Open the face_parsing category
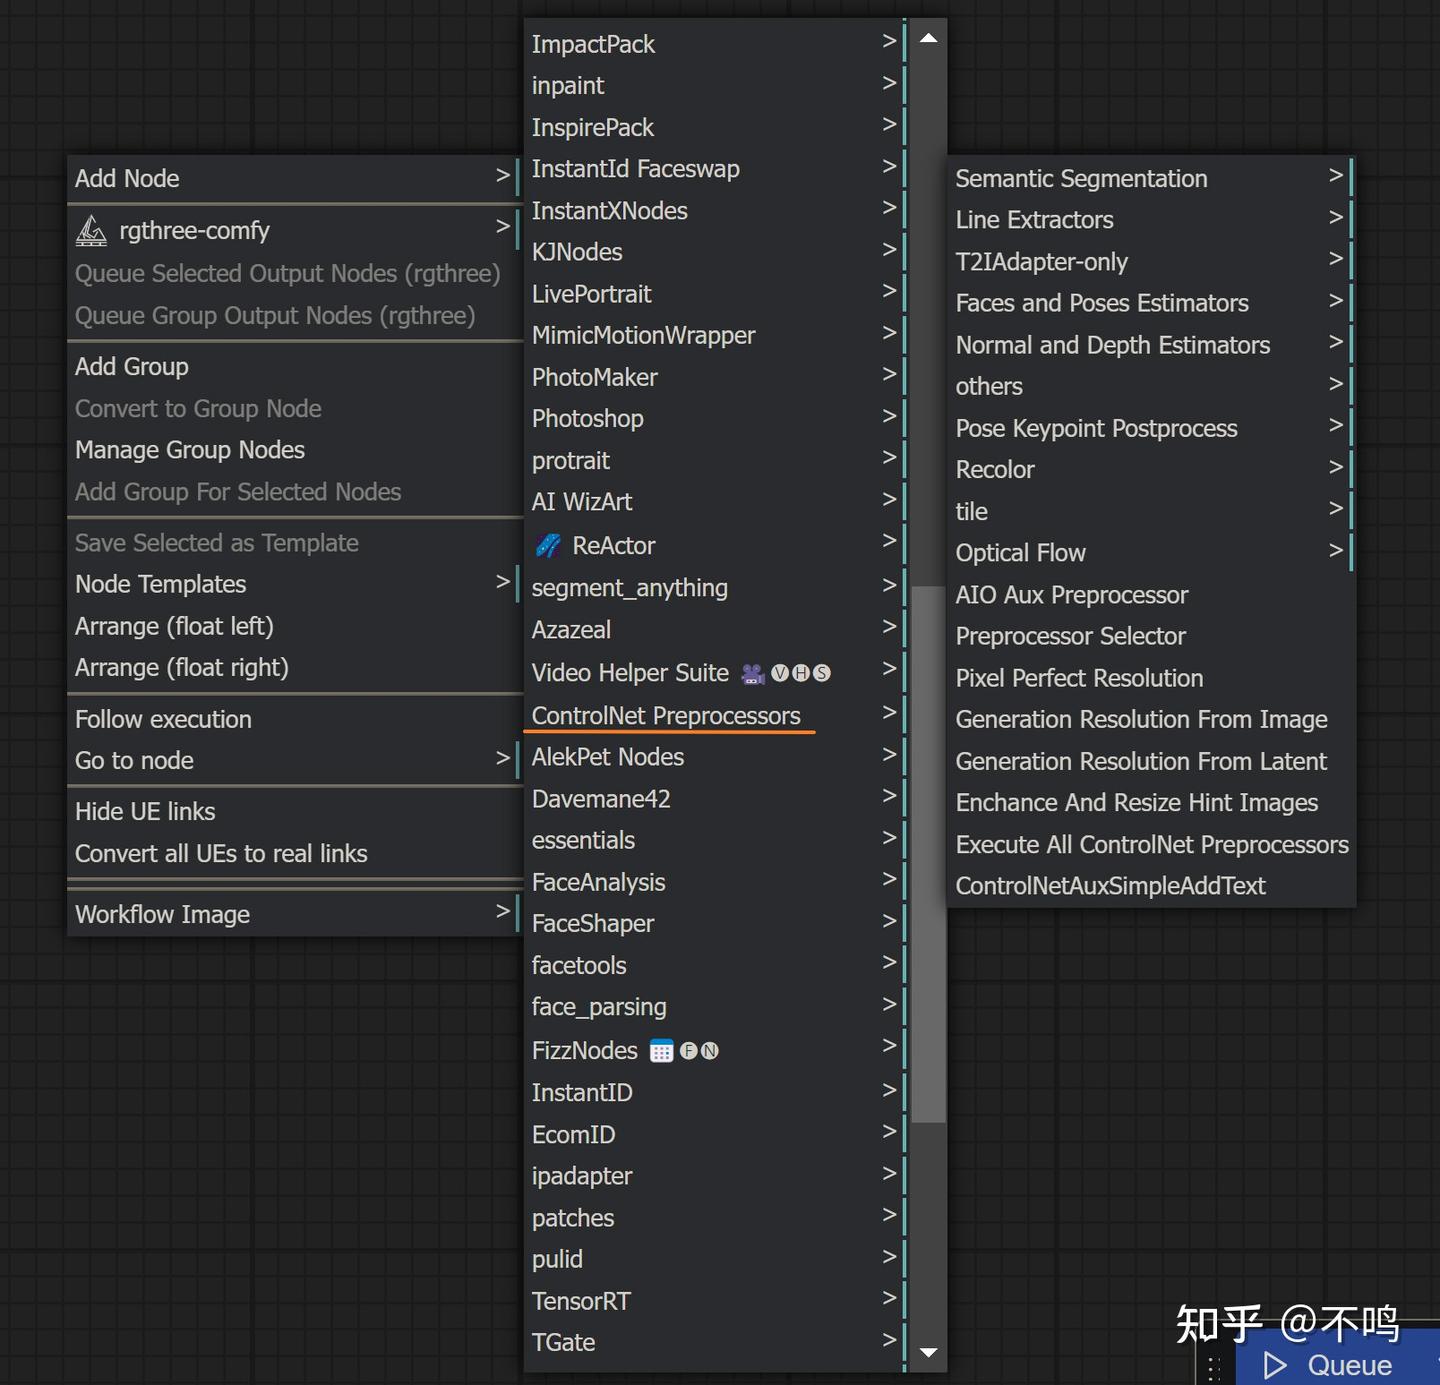The height and width of the screenshot is (1385, 1440). 715,1007
